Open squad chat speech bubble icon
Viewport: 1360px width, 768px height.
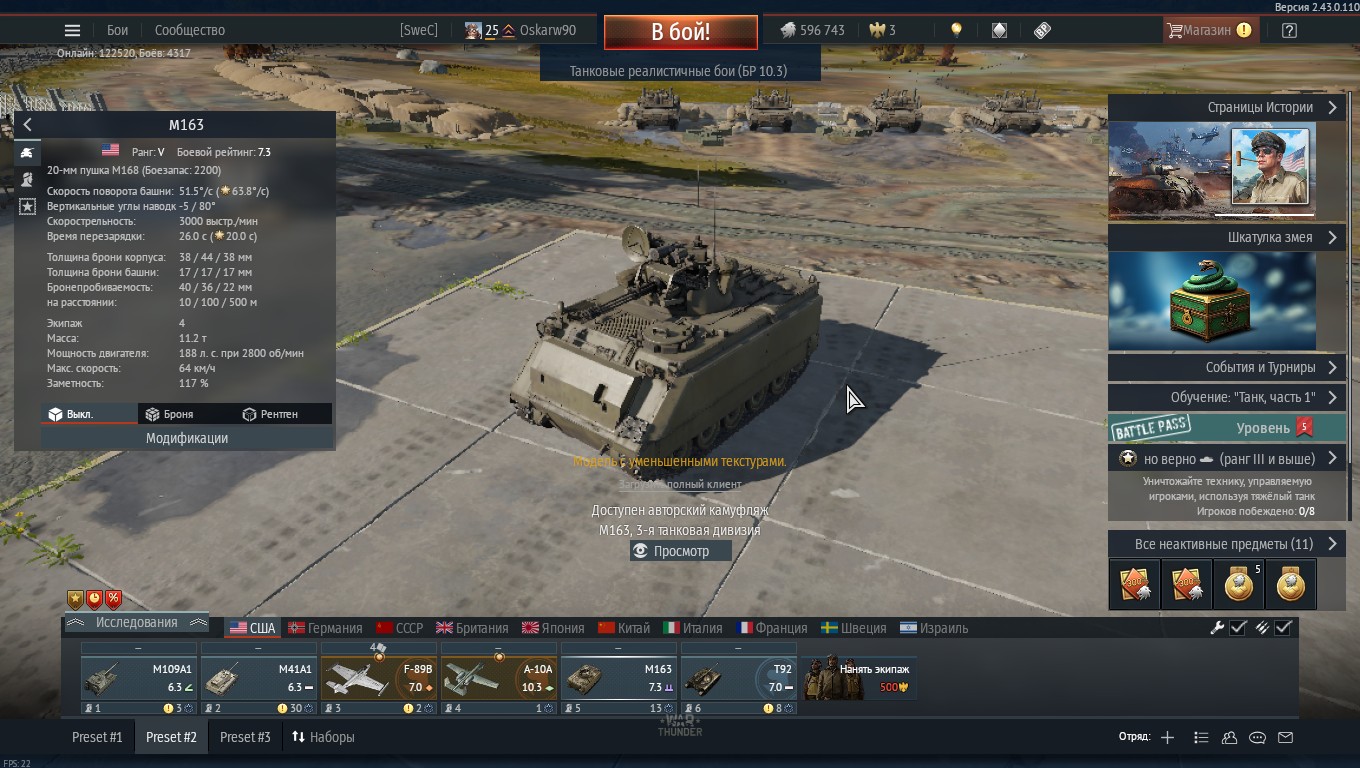pyautogui.click(x=1257, y=737)
